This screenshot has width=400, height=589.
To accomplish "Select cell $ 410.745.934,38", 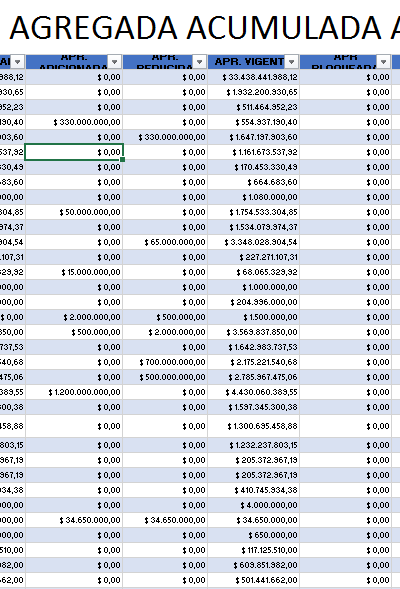I will [x=254, y=490].
